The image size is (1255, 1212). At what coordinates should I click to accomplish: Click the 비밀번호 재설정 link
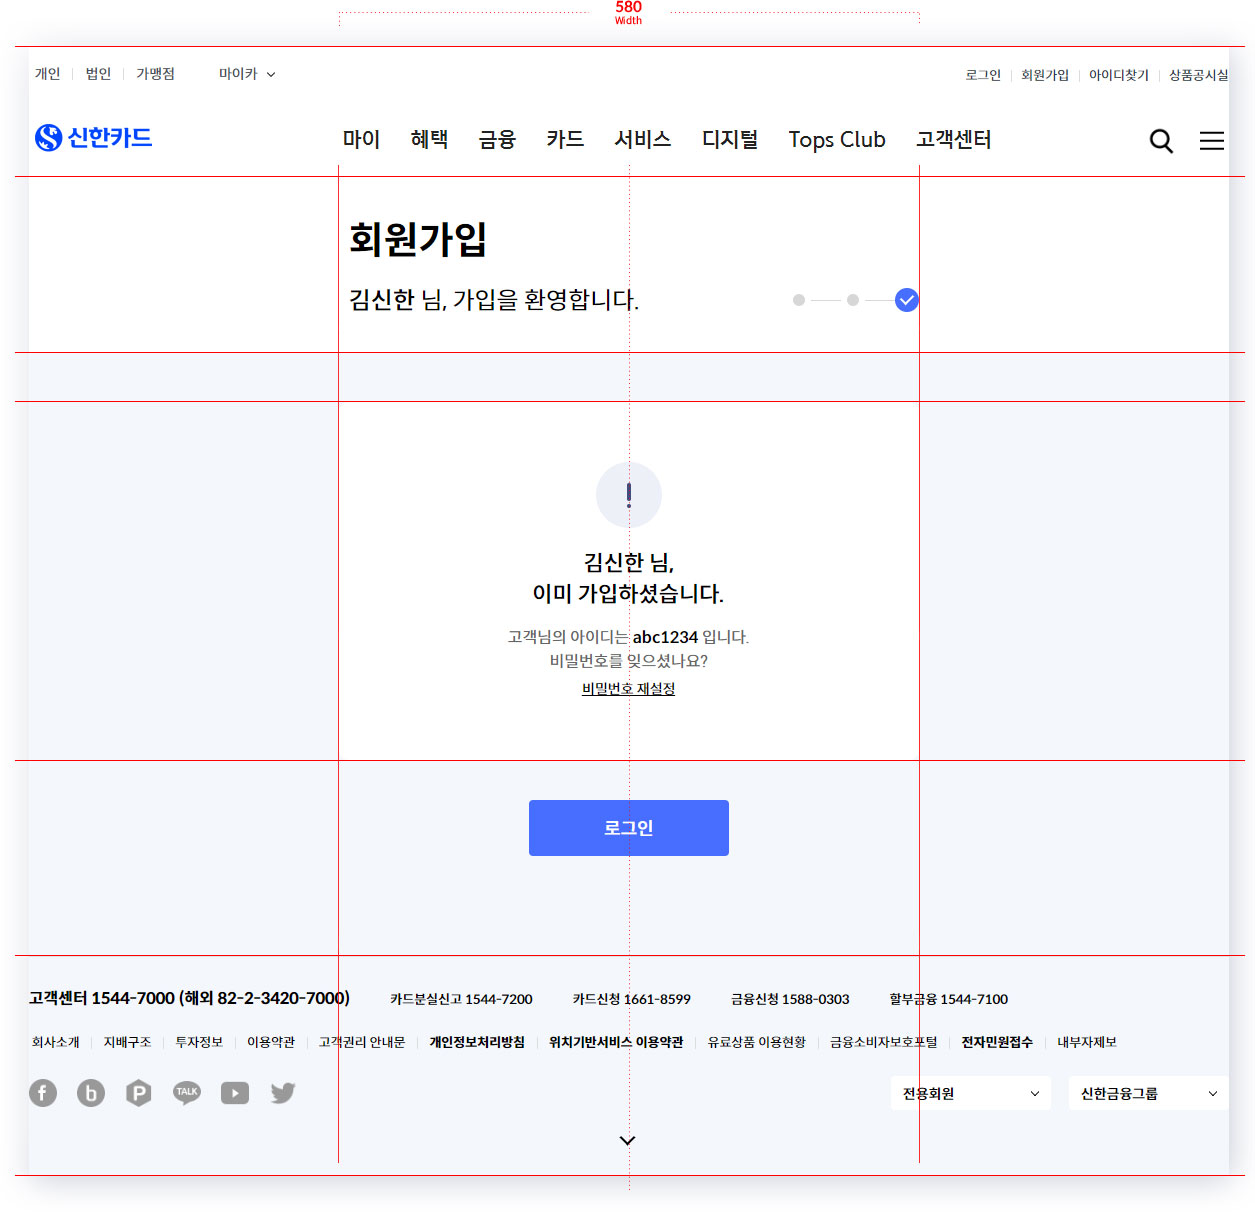(629, 689)
